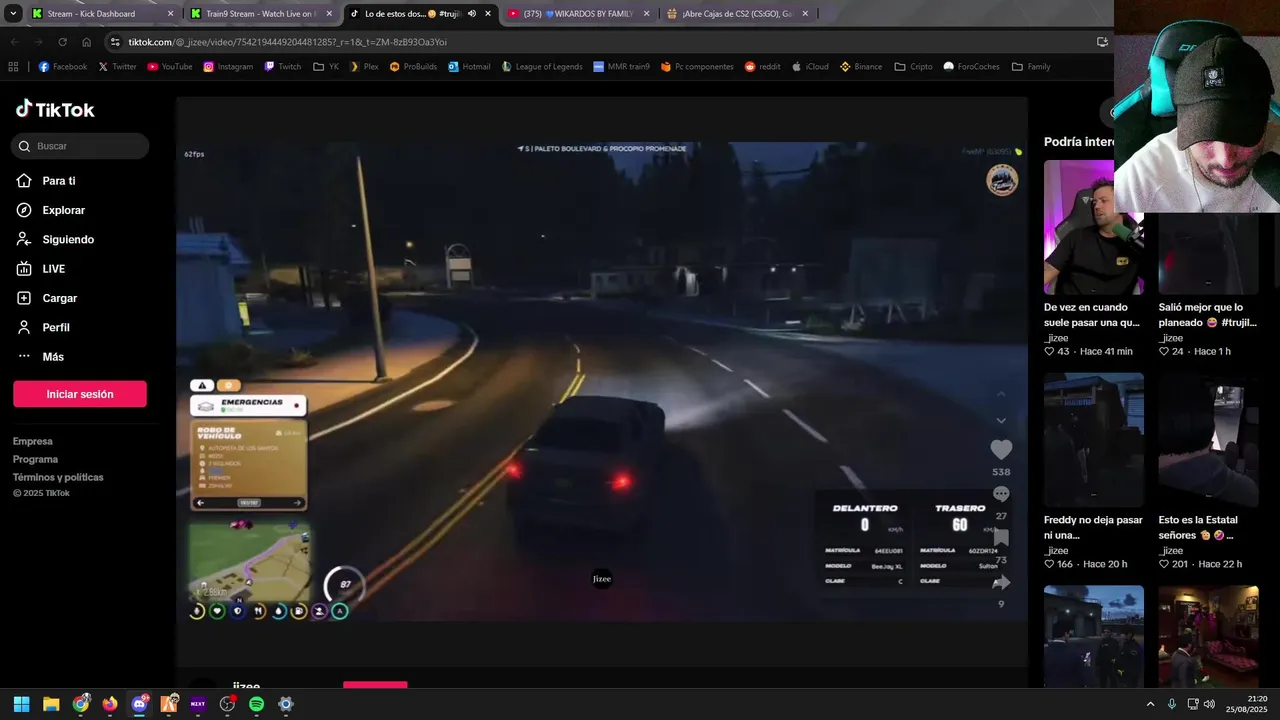Open the LIVE section
This screenshot has height=720, width=1280.
[41, 269]
